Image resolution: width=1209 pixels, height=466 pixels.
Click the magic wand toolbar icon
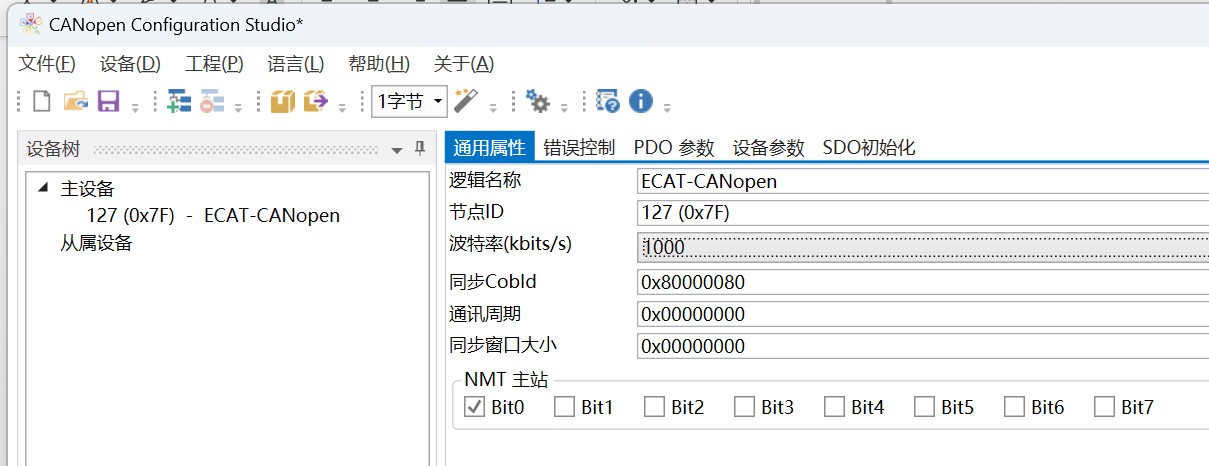click(465, 101)
